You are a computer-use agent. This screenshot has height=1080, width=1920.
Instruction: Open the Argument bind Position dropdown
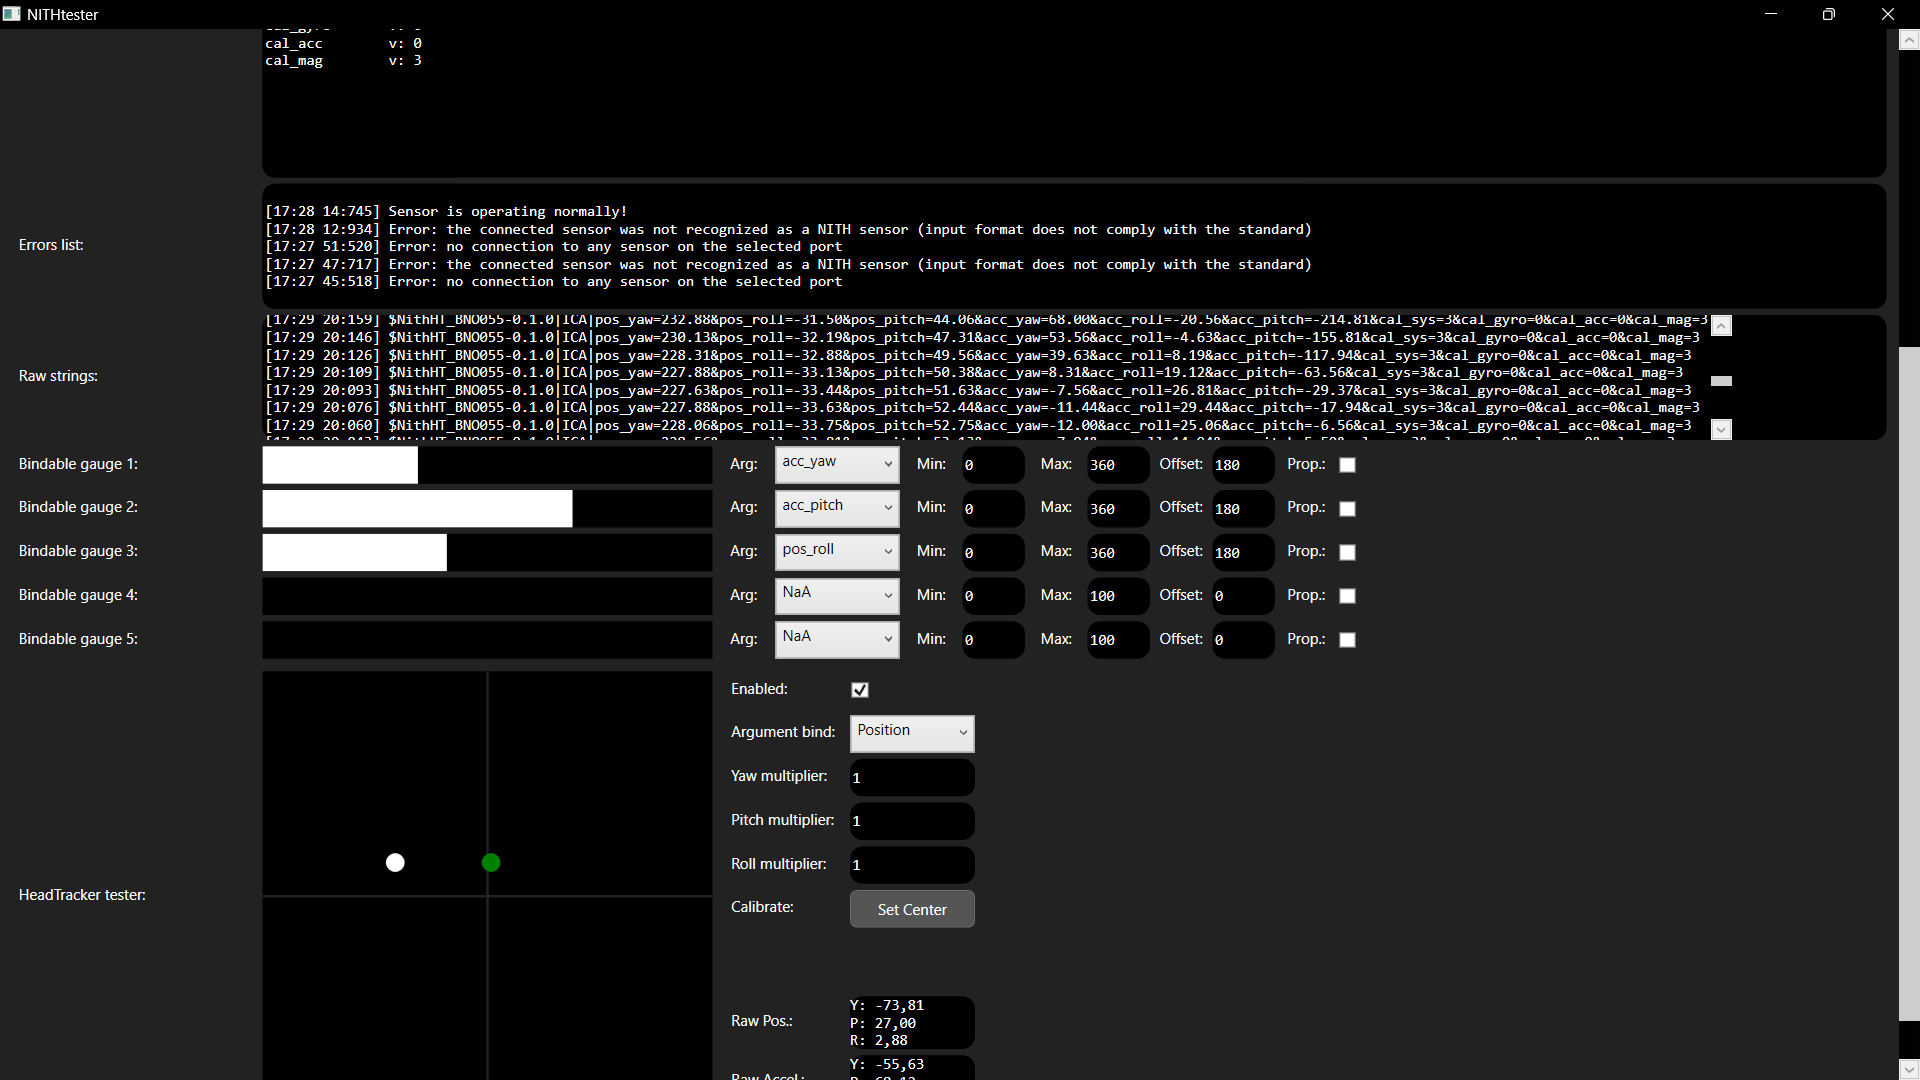coord(912,733)
